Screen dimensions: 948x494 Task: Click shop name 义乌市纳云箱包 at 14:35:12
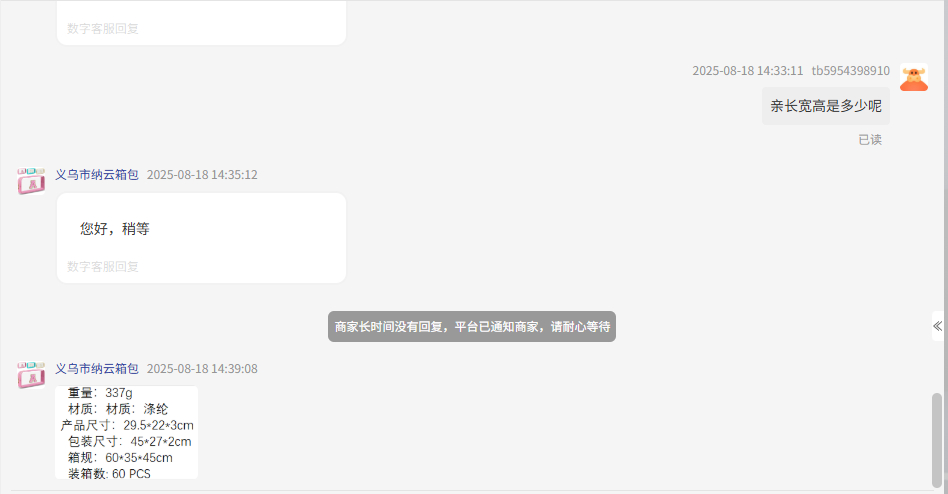click(x=97, y=175)
